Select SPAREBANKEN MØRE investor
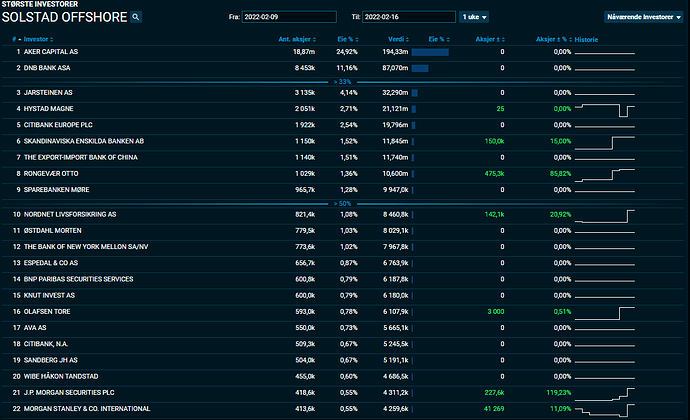The width and height of the screenshot is (690, 420). coord(56,190)
